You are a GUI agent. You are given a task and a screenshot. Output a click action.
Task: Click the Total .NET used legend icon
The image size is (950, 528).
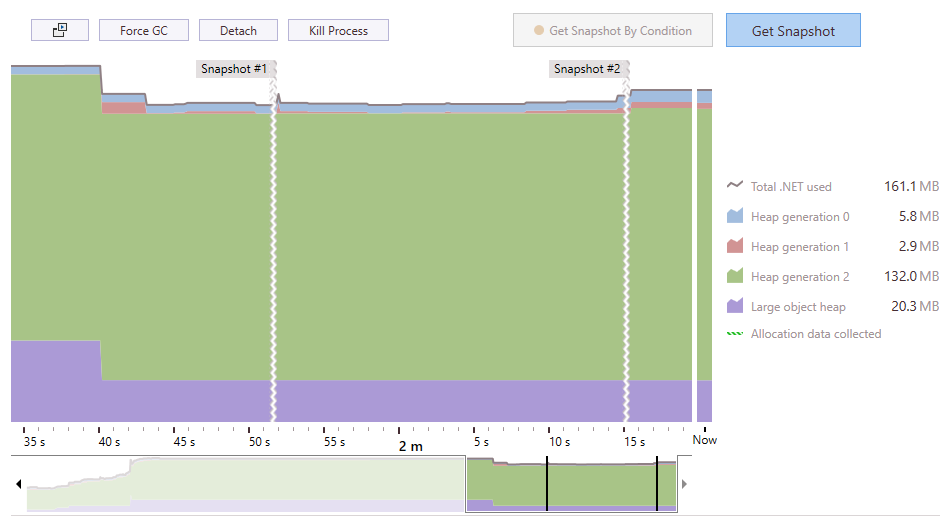point(735,186)
